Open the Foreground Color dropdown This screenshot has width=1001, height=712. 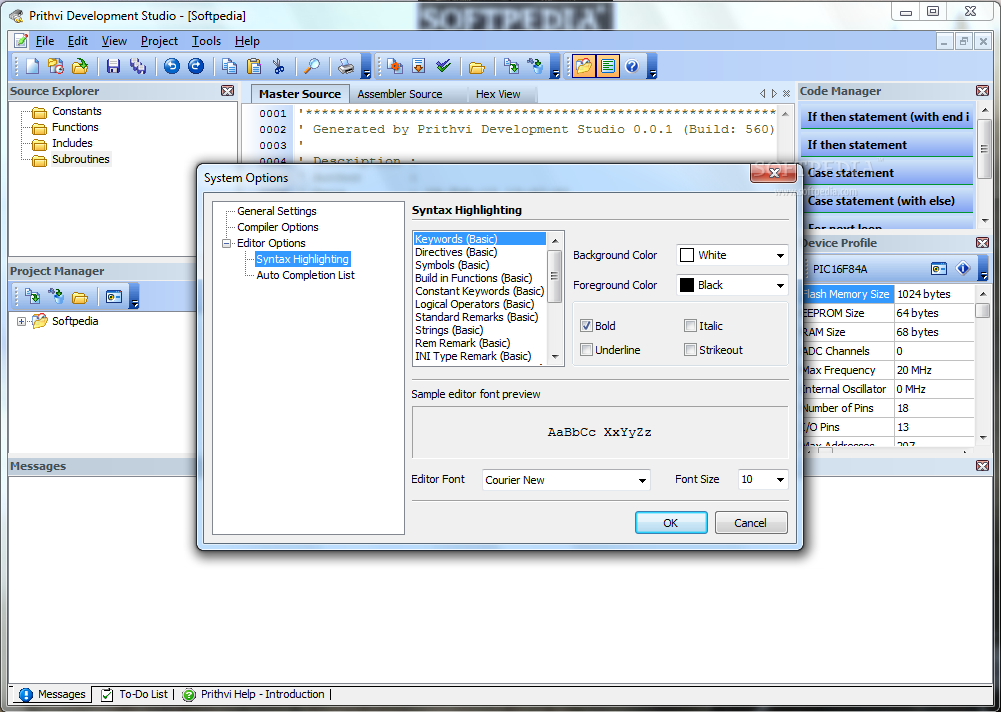point(780,285)
